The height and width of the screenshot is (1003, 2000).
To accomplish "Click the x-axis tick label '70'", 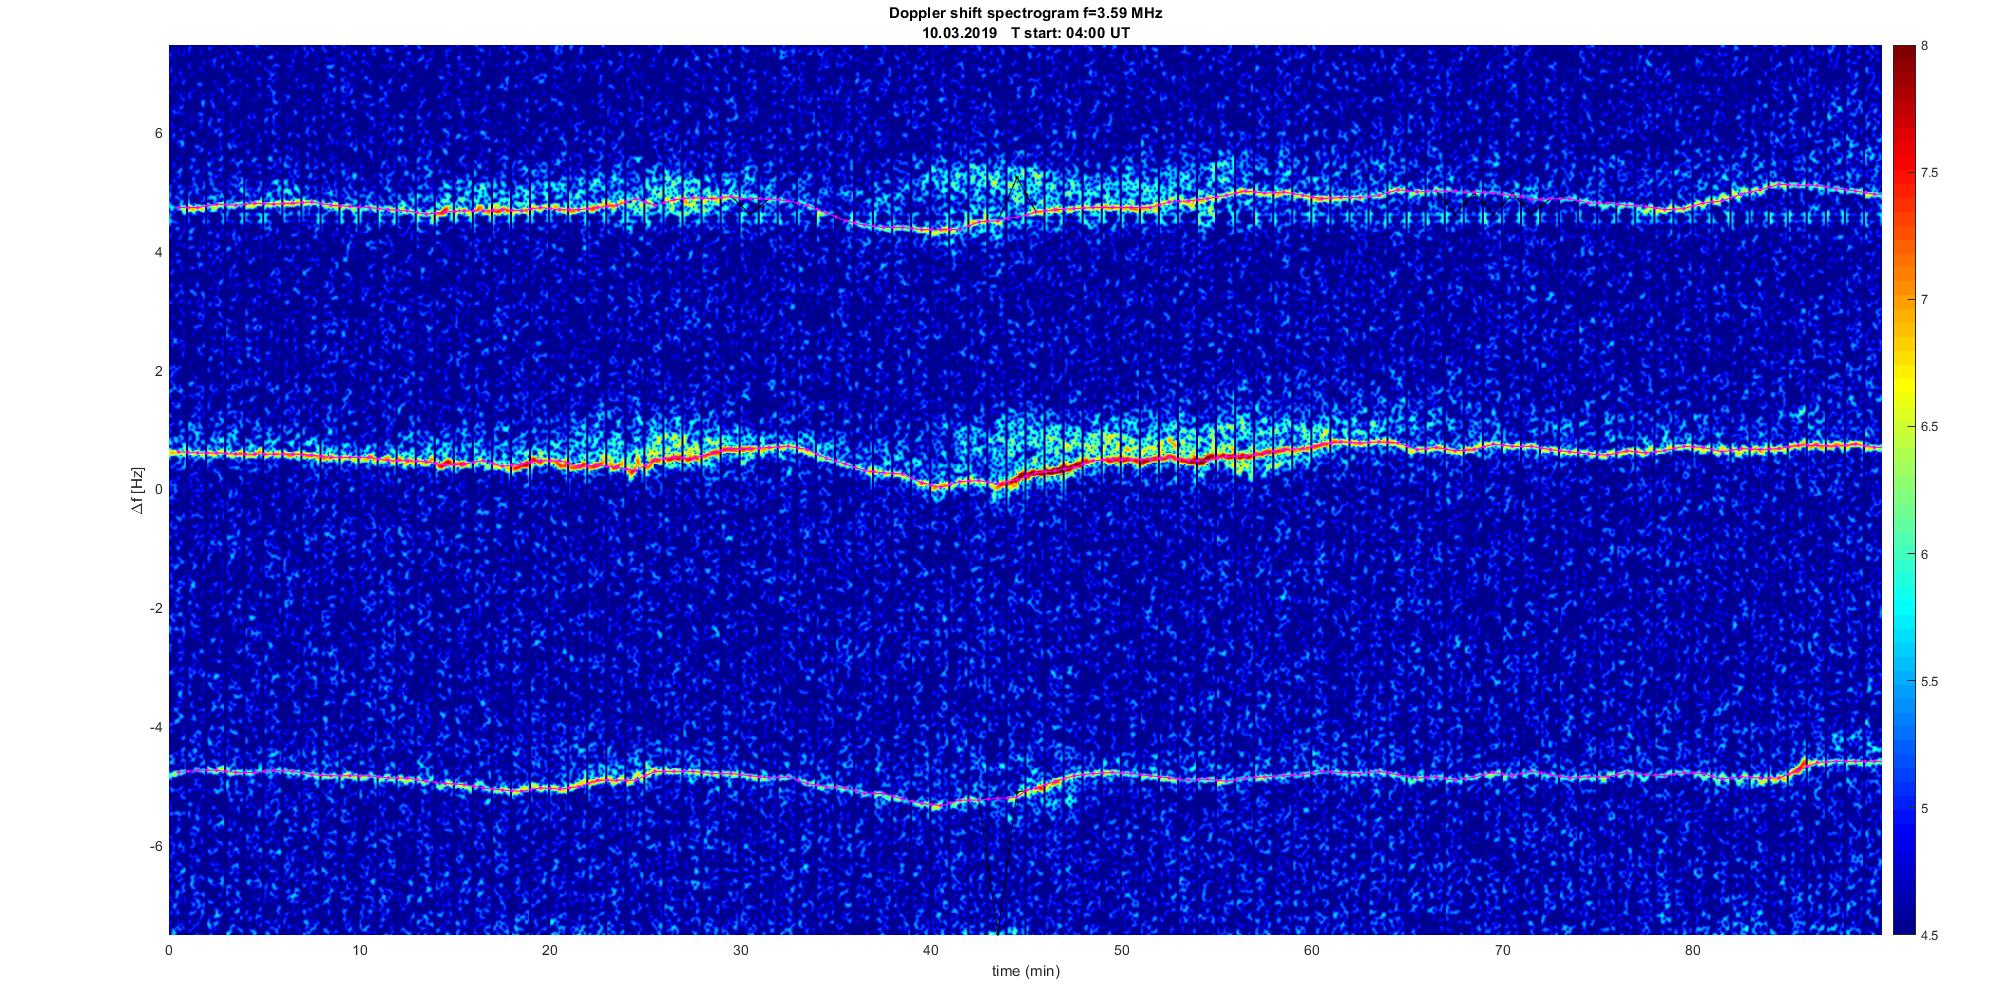I will tap(1502, 950).
